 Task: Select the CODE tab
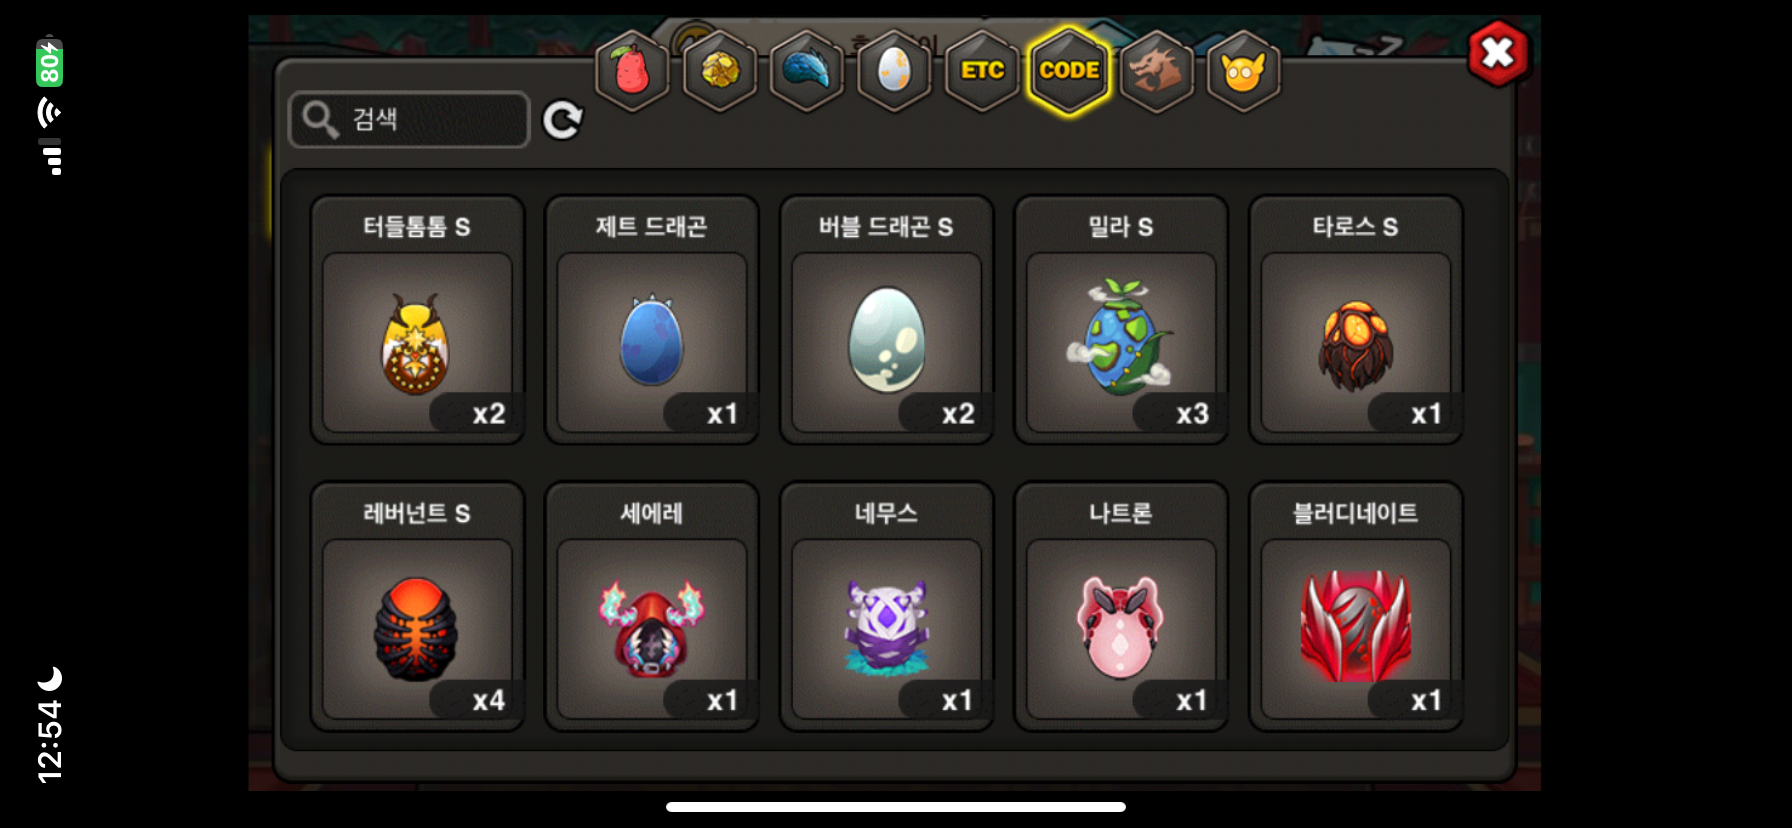[x=1069, y=71]
